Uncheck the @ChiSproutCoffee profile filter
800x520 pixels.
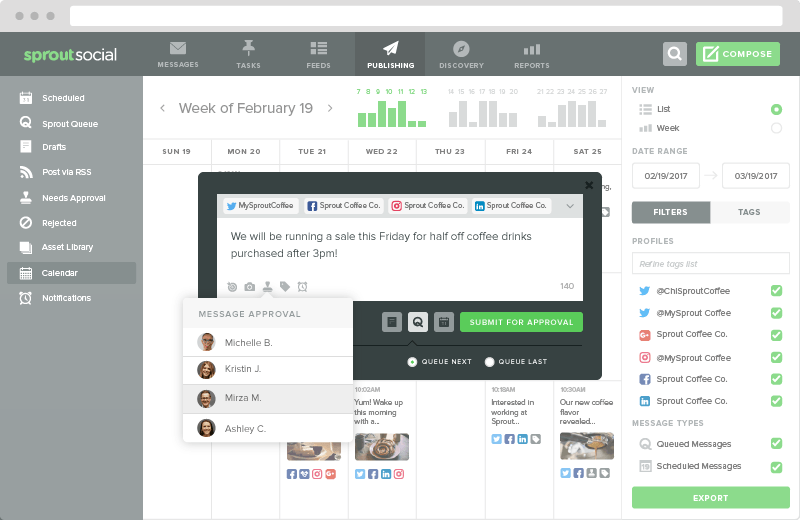[x=777, y=291]
